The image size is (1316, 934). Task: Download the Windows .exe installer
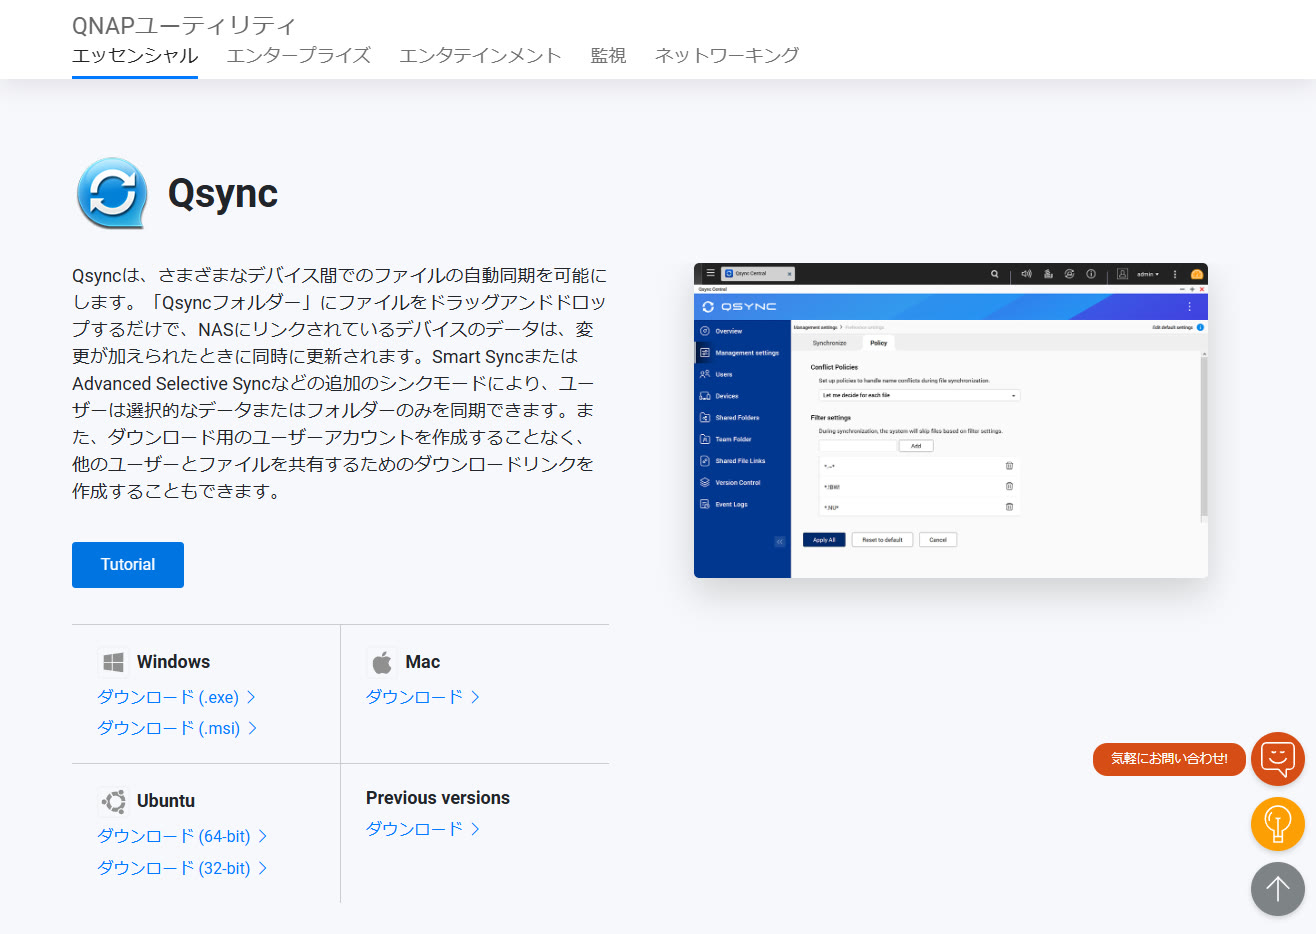(177, 697)
